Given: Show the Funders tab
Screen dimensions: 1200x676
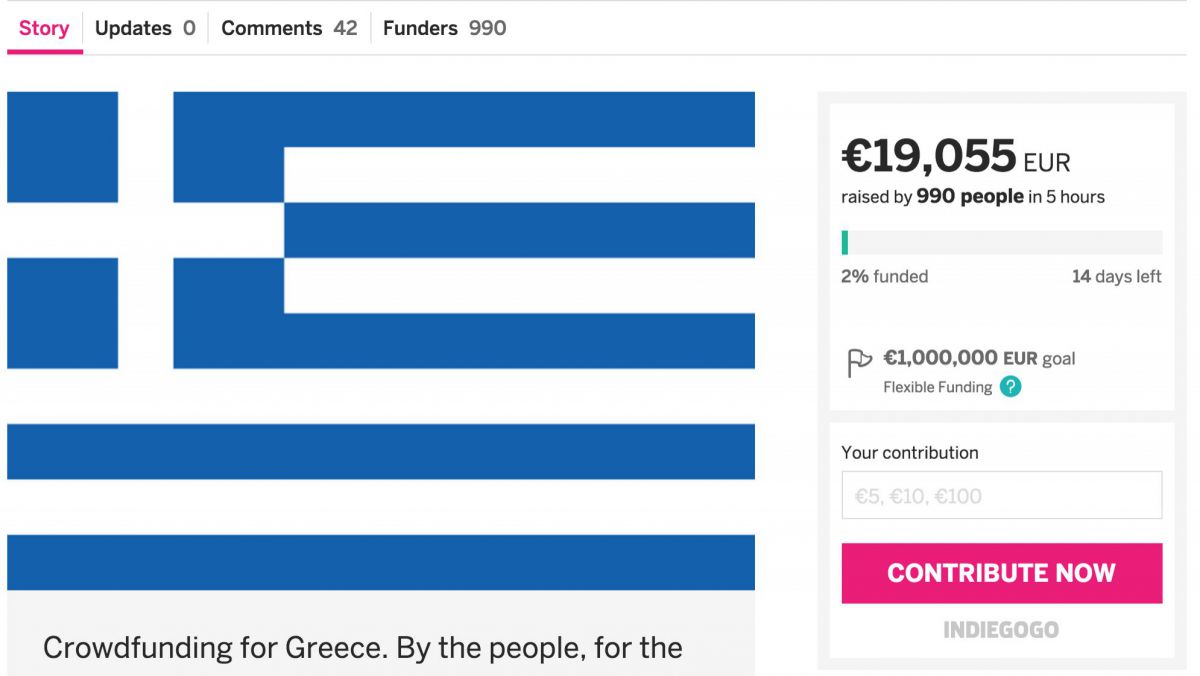Looking at the screenshot, I should pyautogui.click(x=444, y=28).
